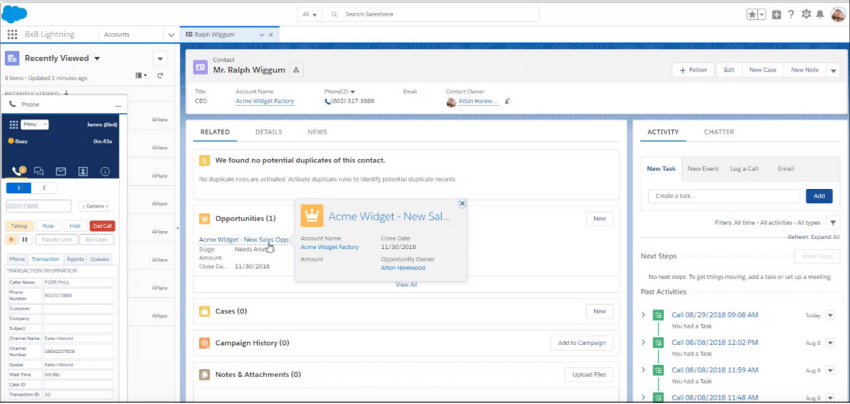
Task: Switch to the DETAILS tab
Action: click(269, 132)
